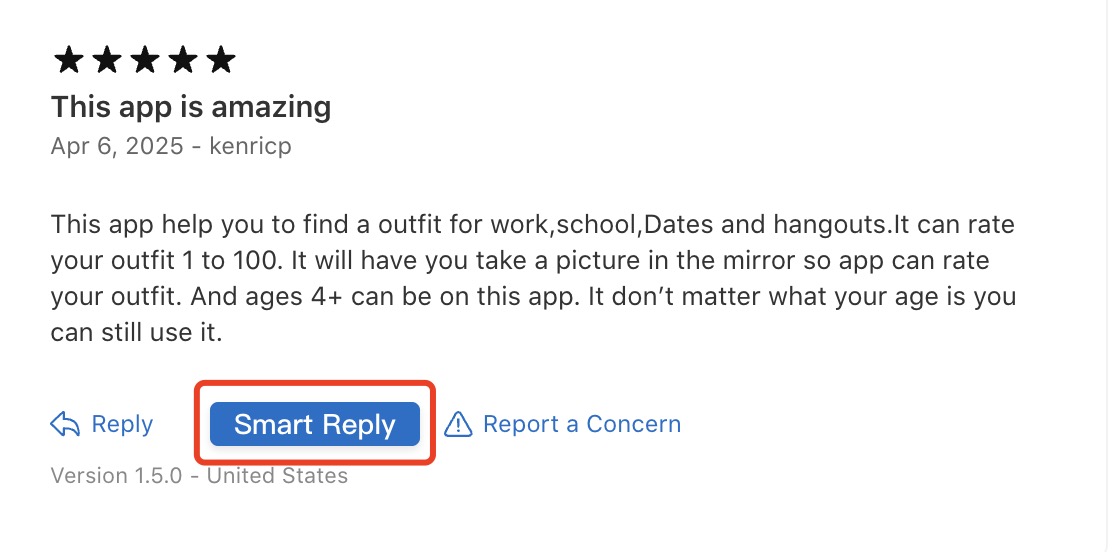Click the first star of the rating
Viewport: 1120px width, 552px height.
tap(69, 61)
